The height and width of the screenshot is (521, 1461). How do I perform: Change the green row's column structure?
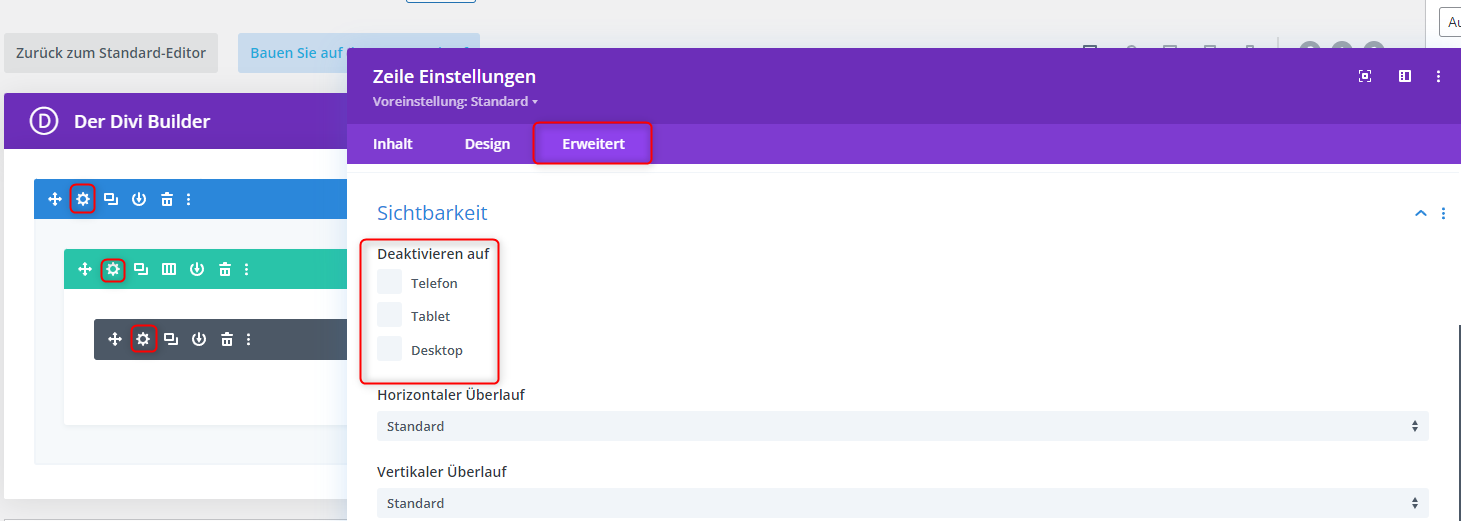click(169, 269)
